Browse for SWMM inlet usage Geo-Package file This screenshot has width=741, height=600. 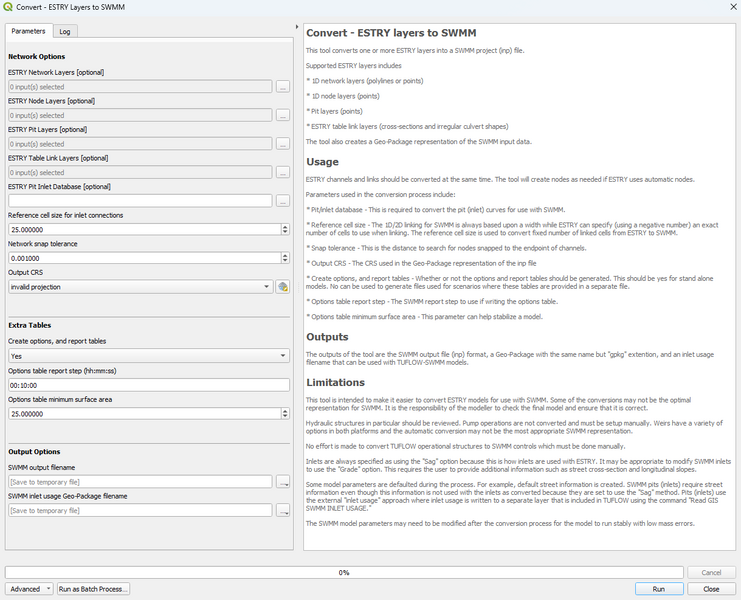[283, 511]
